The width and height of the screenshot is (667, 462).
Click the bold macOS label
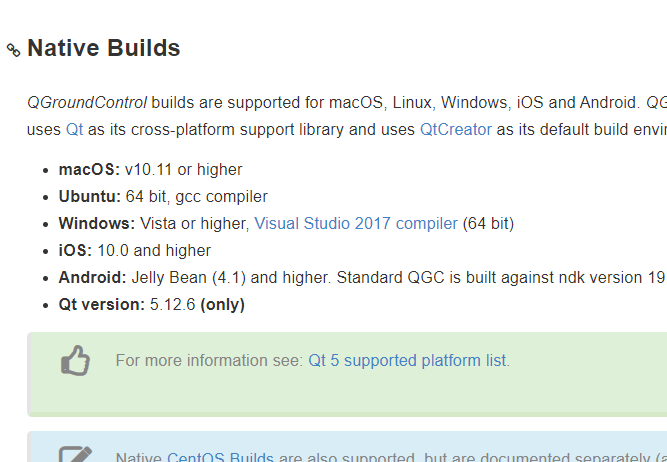(x=89, y=169)
